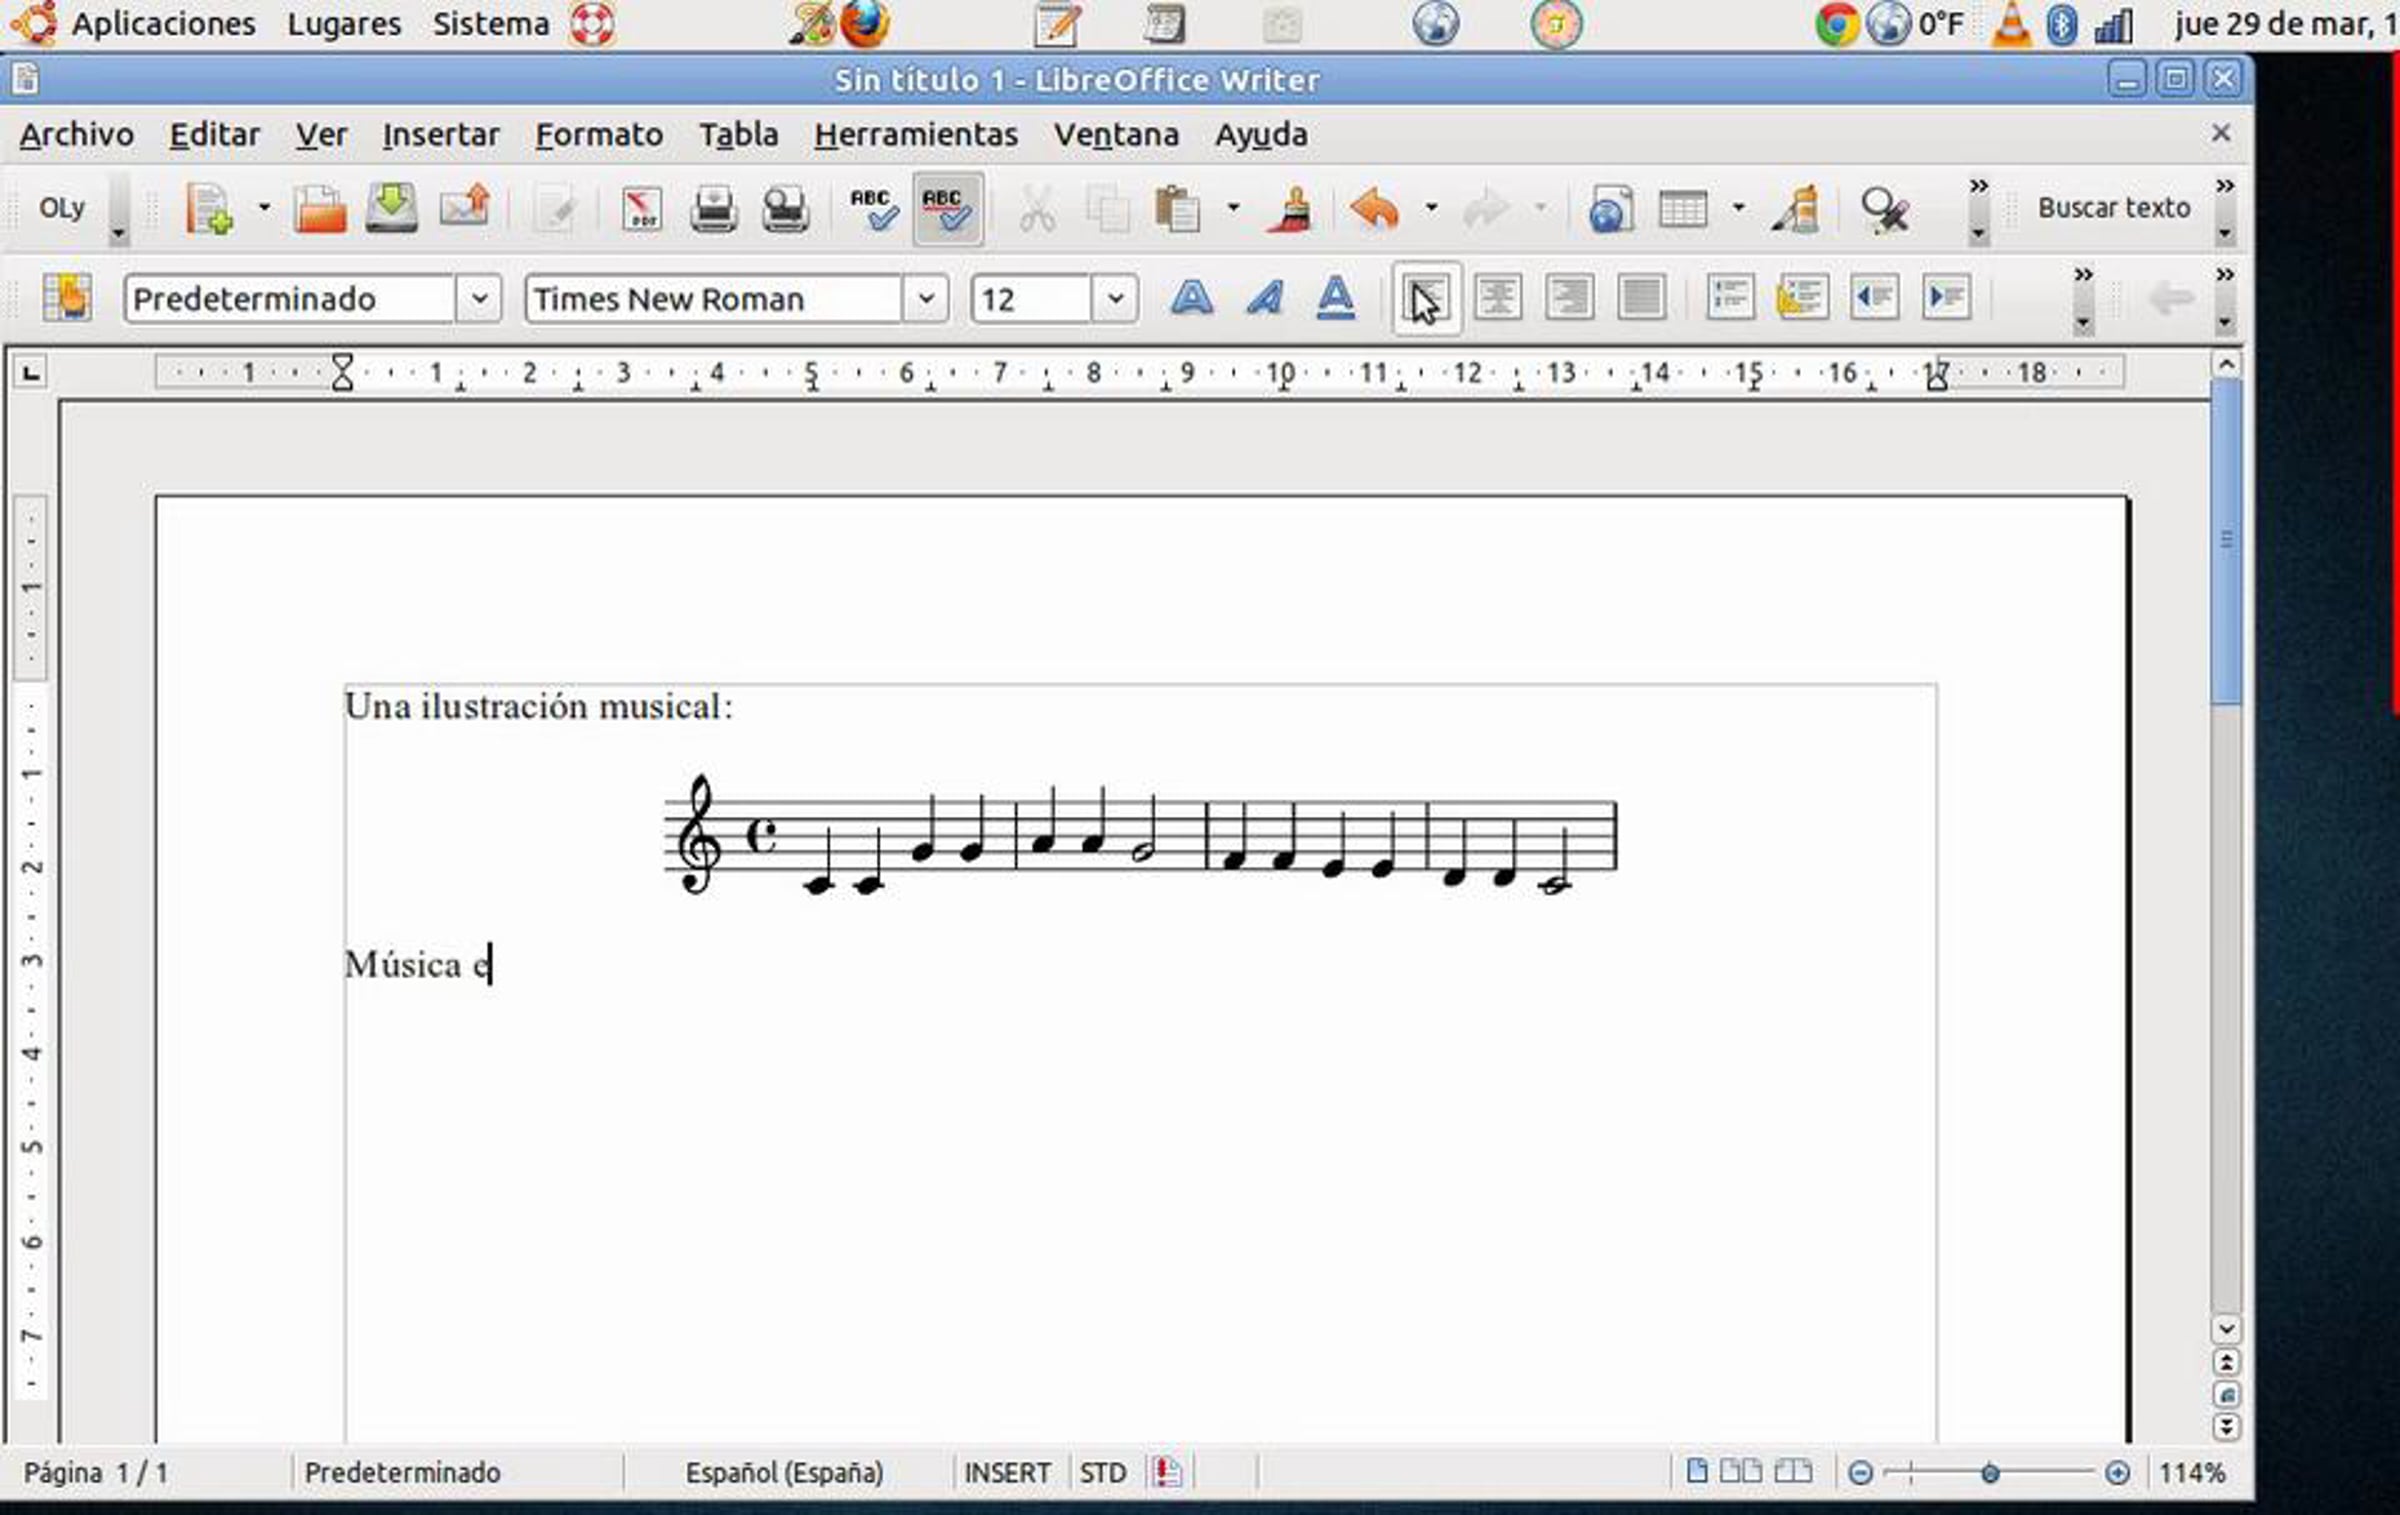This screenshot has height=1515, width=2400.
Task: Click the Buscar texto search field
Action: (x=2114, y=208)
